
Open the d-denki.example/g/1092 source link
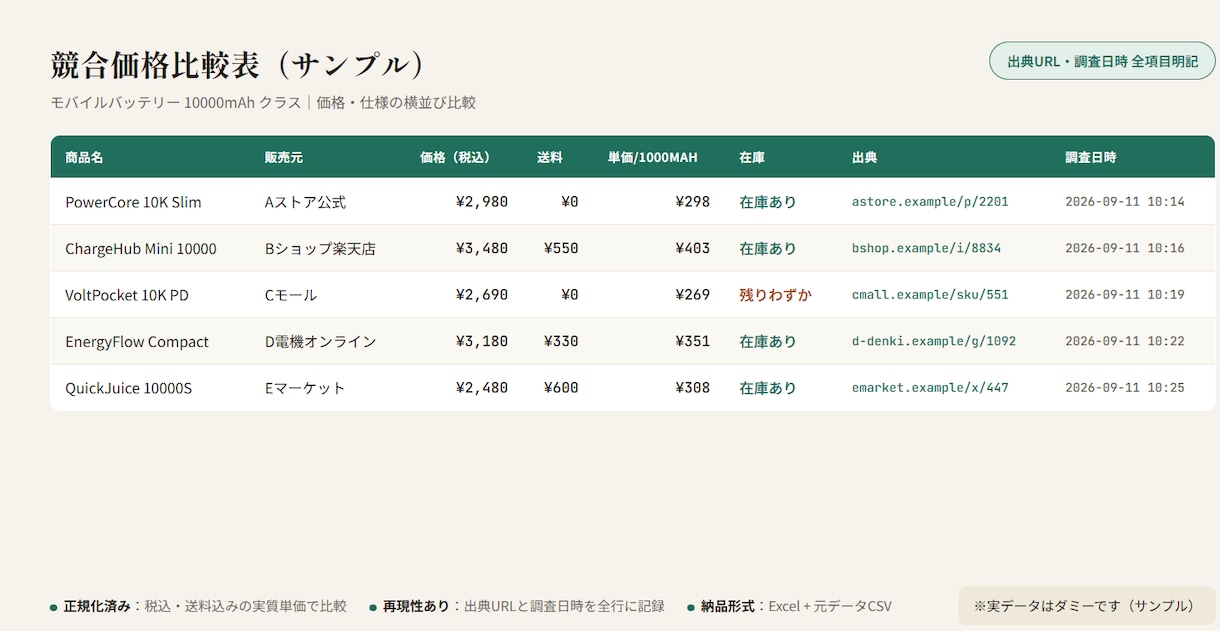(x=934, y=342)
